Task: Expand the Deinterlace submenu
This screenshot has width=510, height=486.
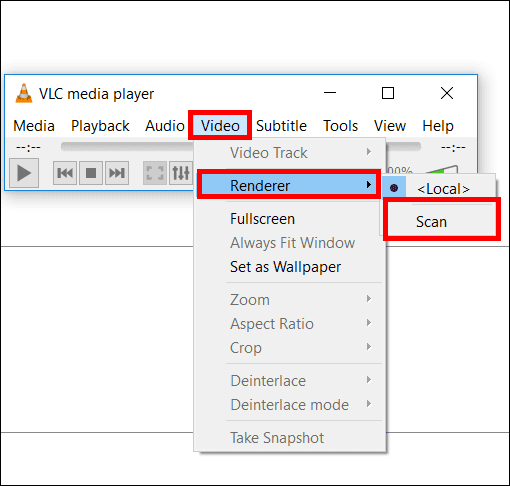Action: coord(289,381)
